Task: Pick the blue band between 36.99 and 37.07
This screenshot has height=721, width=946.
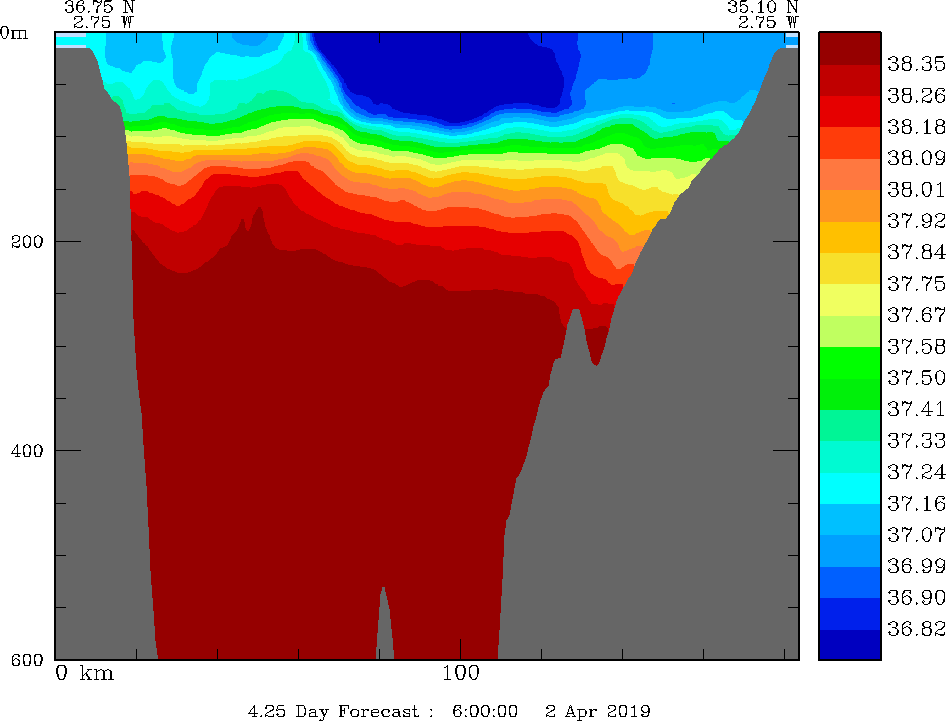Action: click(849, 550)
